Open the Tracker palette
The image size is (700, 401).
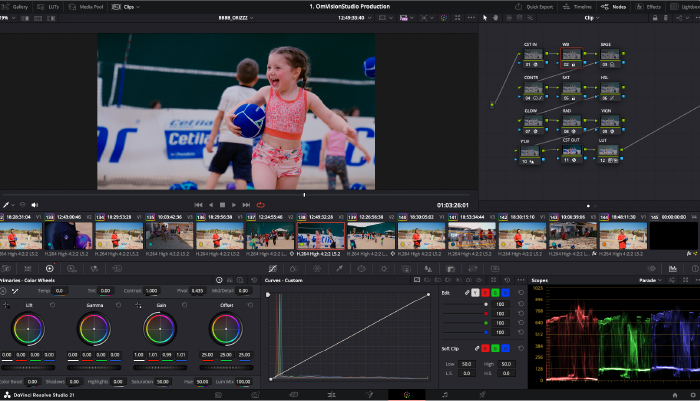coord(383,268)
